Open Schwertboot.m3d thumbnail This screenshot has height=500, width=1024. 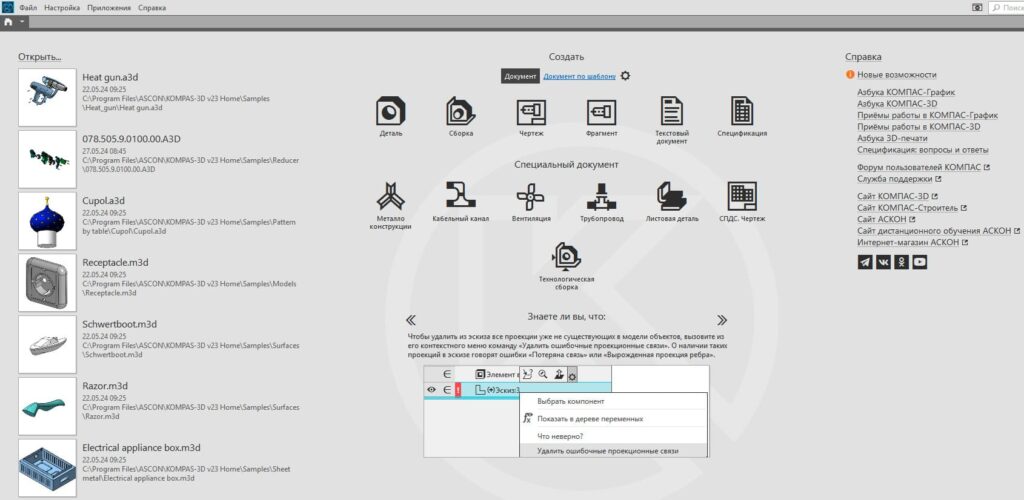pos(47,344)
